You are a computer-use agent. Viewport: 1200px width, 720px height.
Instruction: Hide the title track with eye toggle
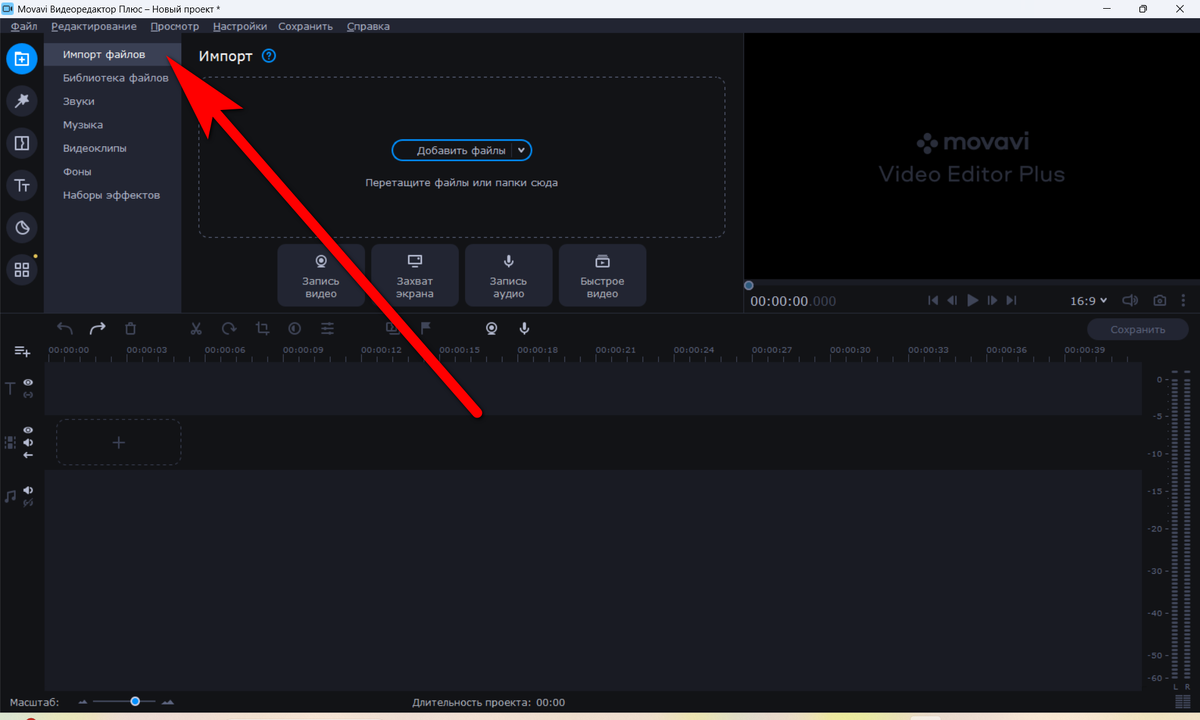(27, 381)
